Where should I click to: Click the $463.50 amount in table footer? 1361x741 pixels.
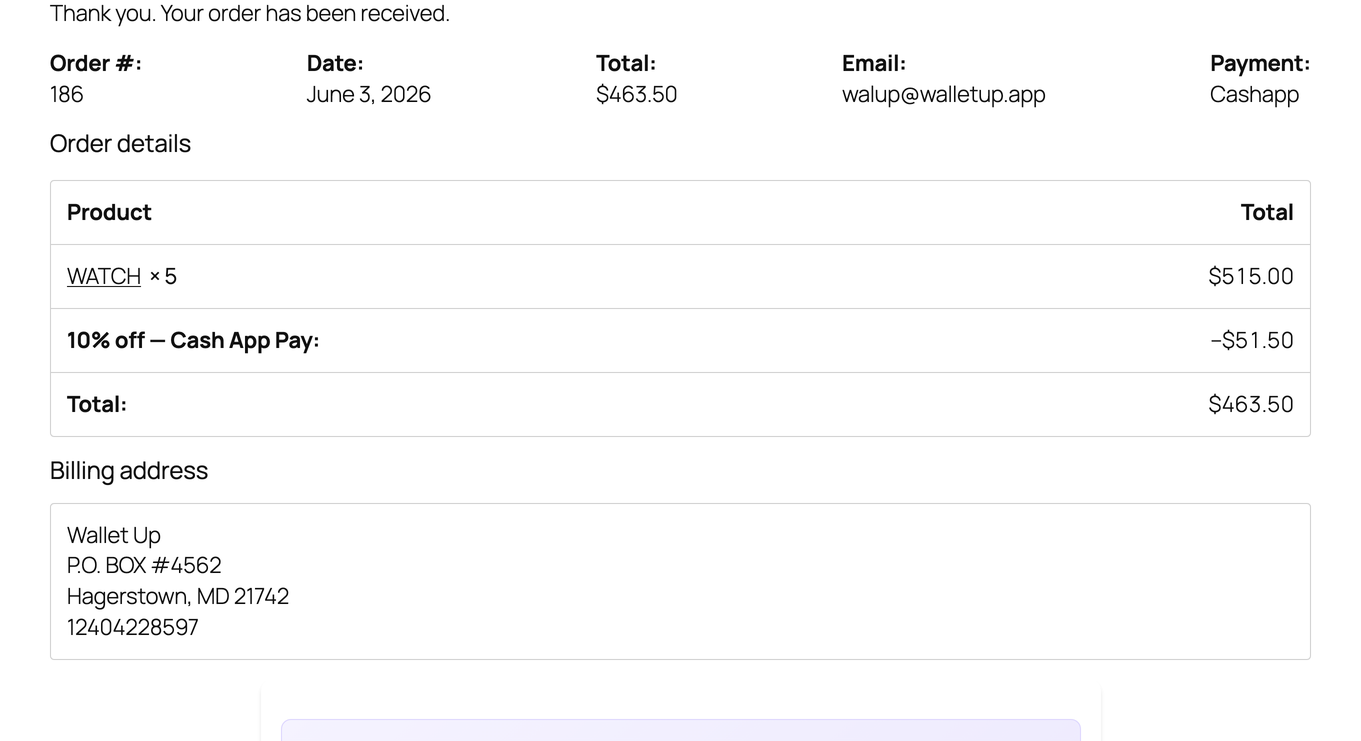coord(1250,404)
